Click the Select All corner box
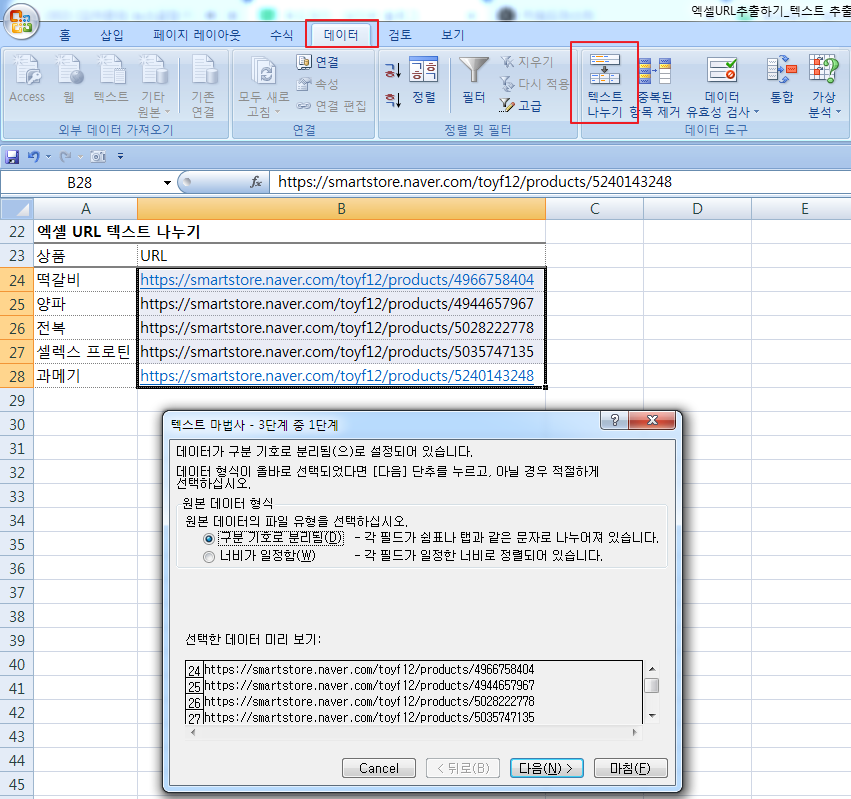This screenshot has height=799, width=851. tap(17, 209)
